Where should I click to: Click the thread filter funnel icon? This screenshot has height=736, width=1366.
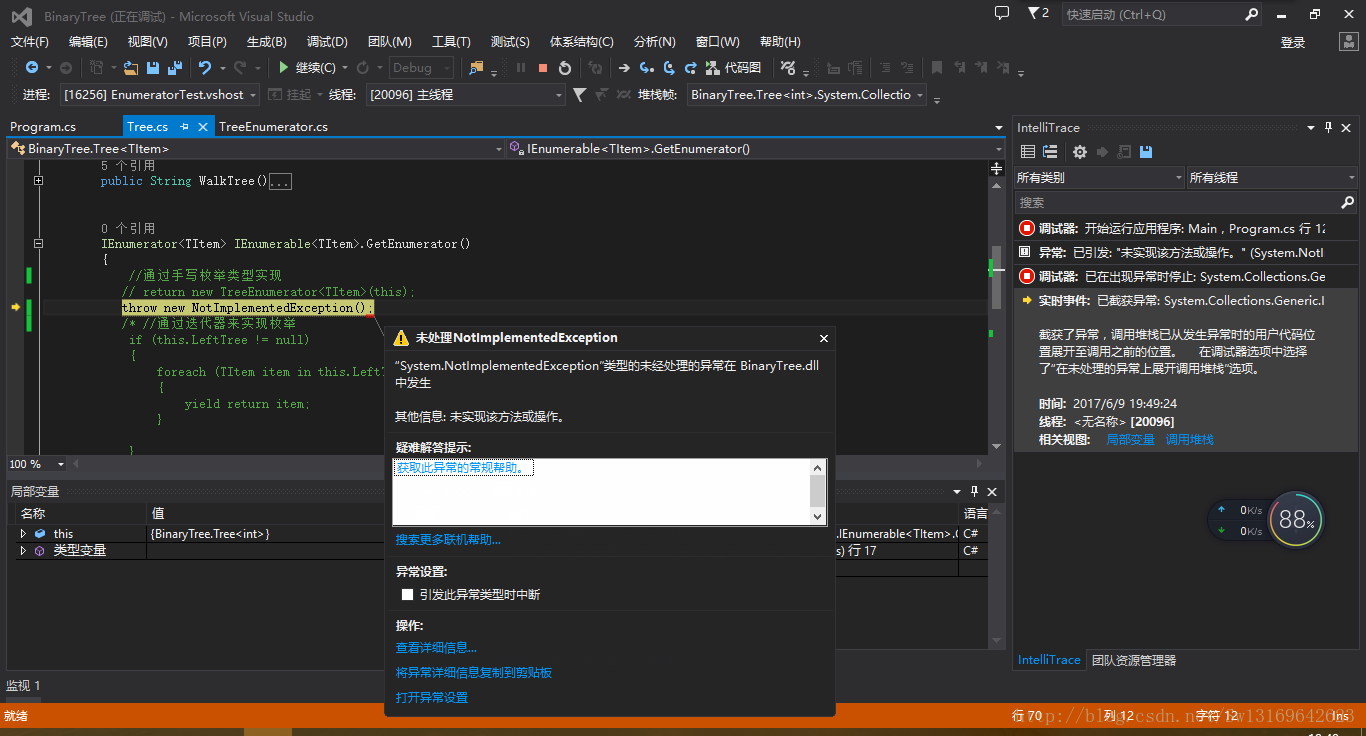(579, 95)
